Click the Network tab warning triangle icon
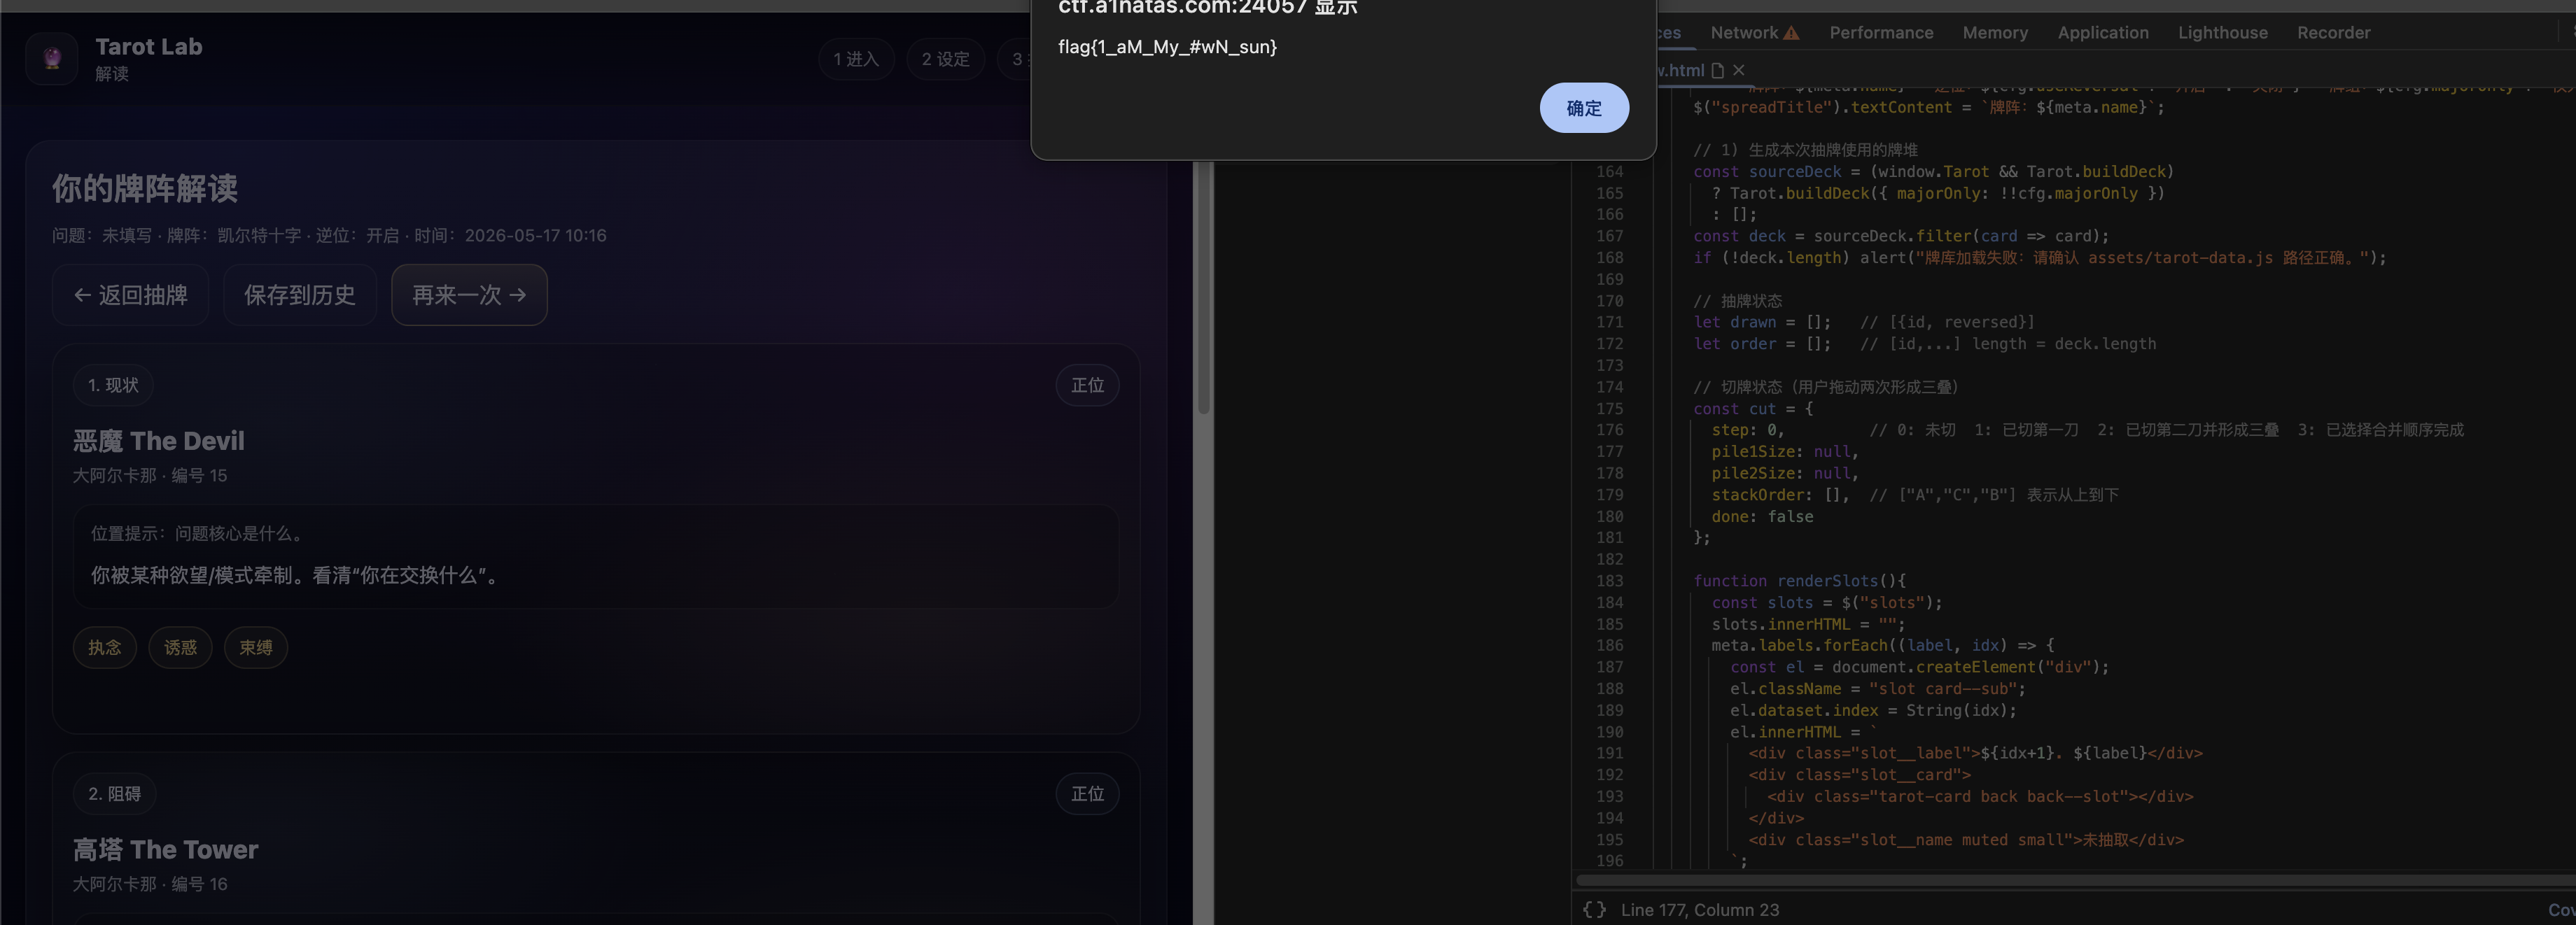 click(1791, 33)
